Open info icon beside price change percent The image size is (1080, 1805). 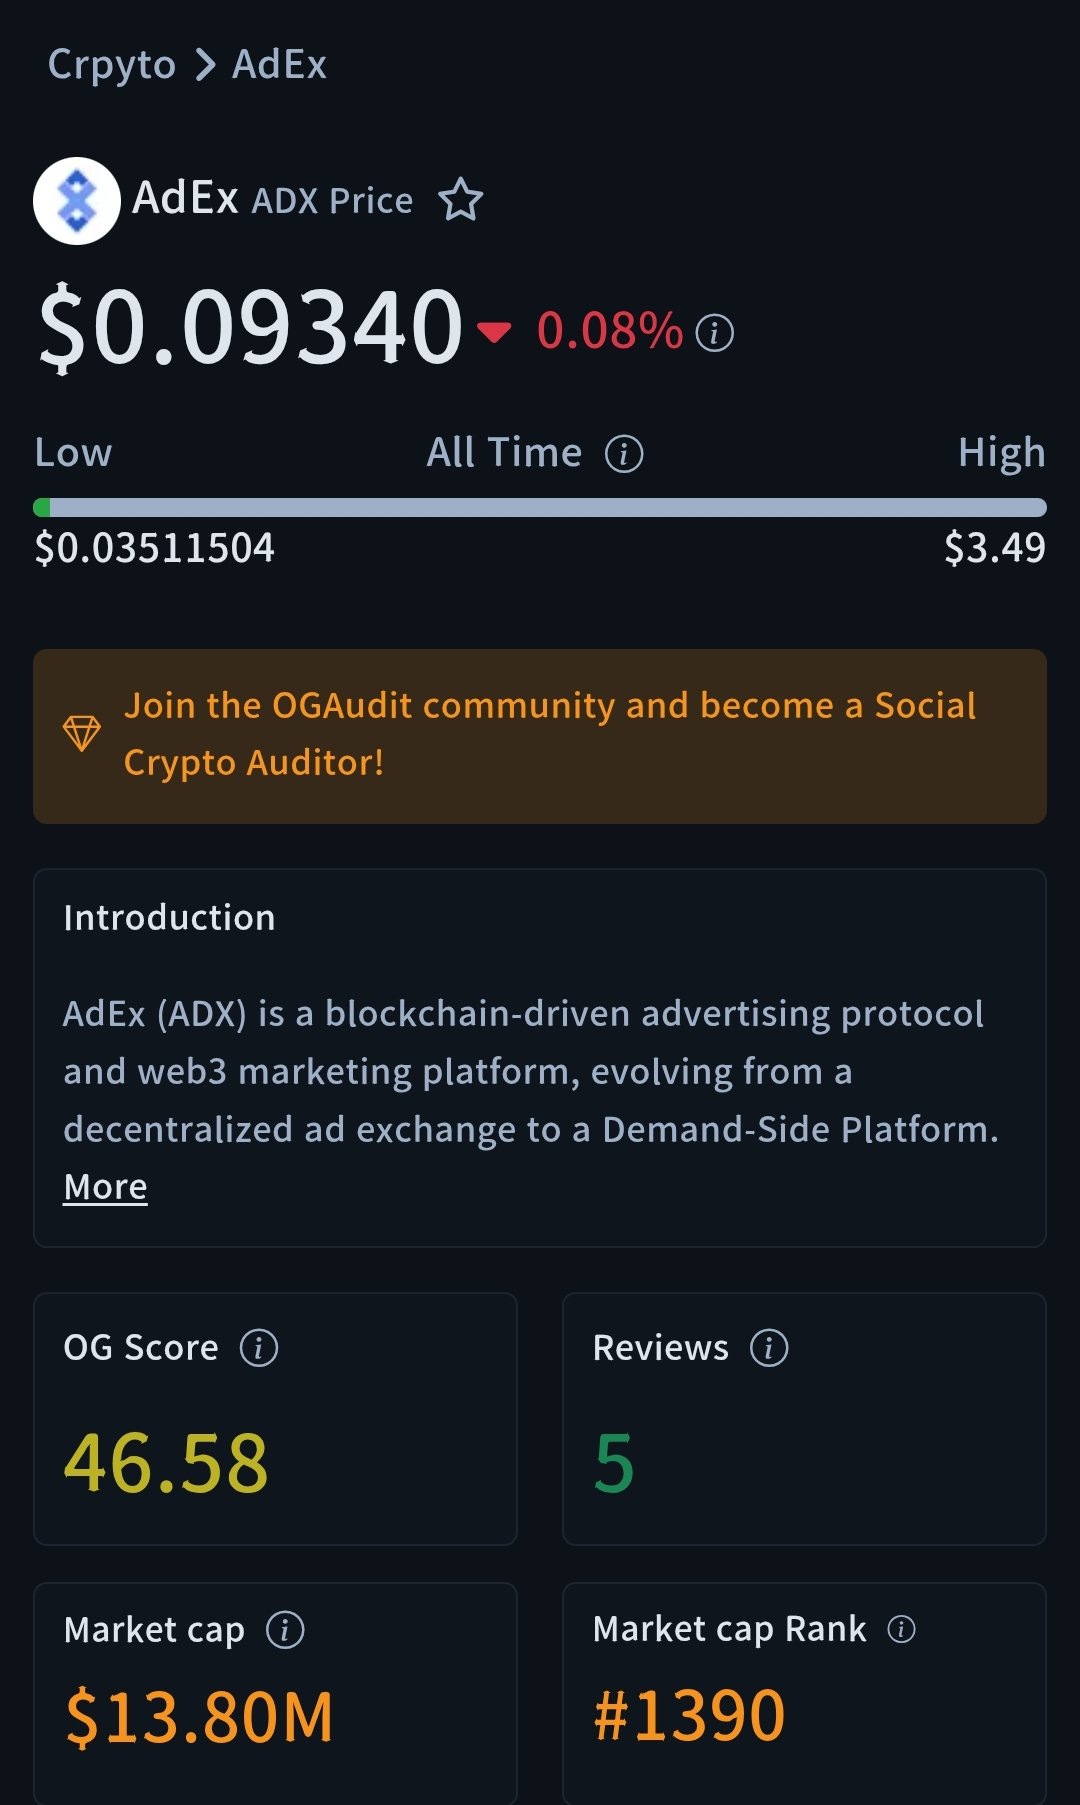(714, 332)
